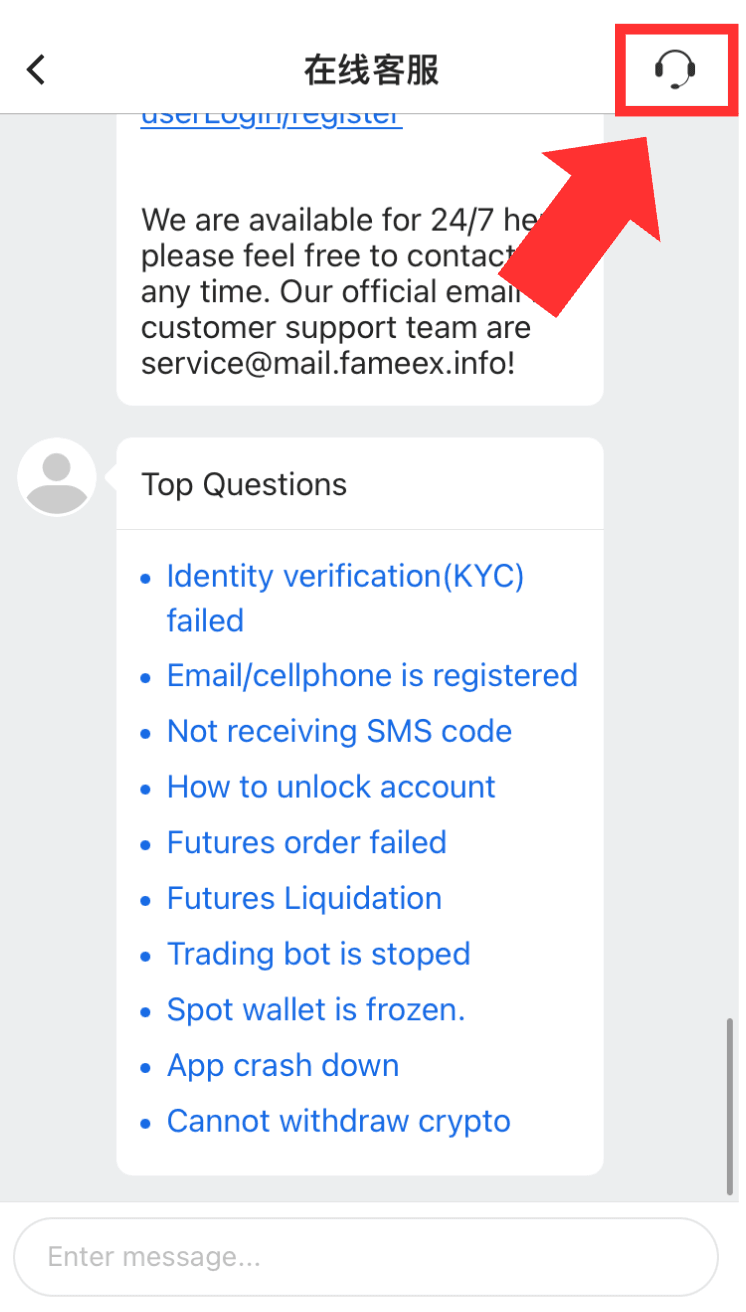Tap the 在线客服 page title
Screen dimensions: 746x1312
coord(372,70)
